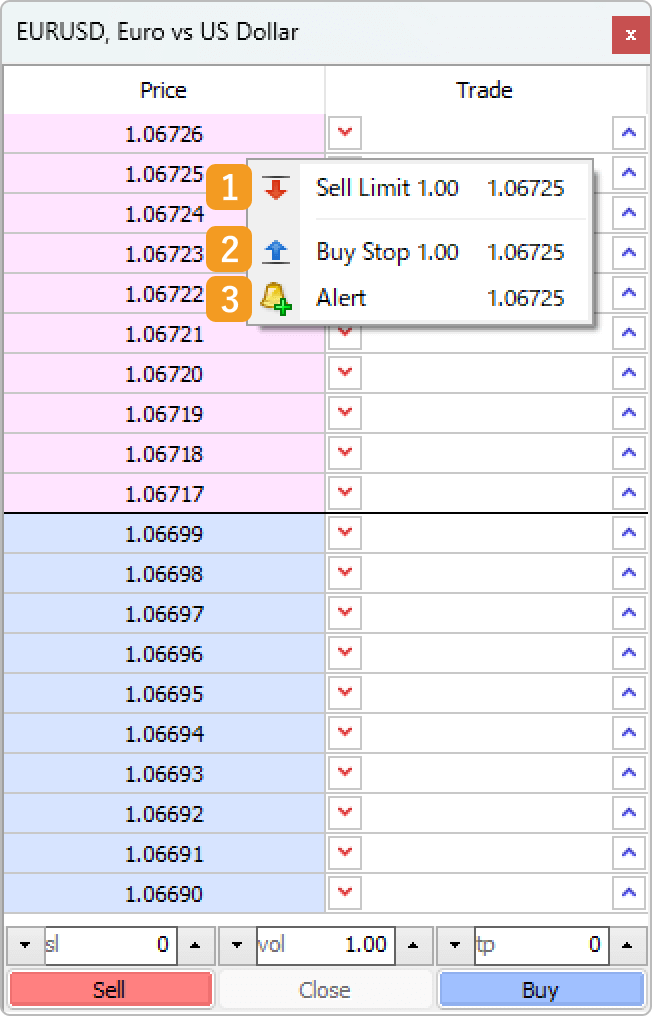Click the blue buy arrow at 1.06698
The width and height of the screenshot is (652, 1016).
click(x=629, y=573)
